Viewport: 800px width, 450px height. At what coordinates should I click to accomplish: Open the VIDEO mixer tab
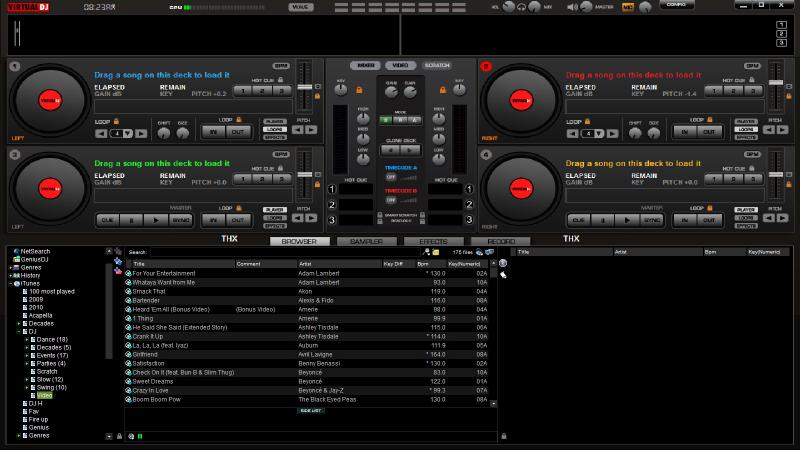(399, 65)
